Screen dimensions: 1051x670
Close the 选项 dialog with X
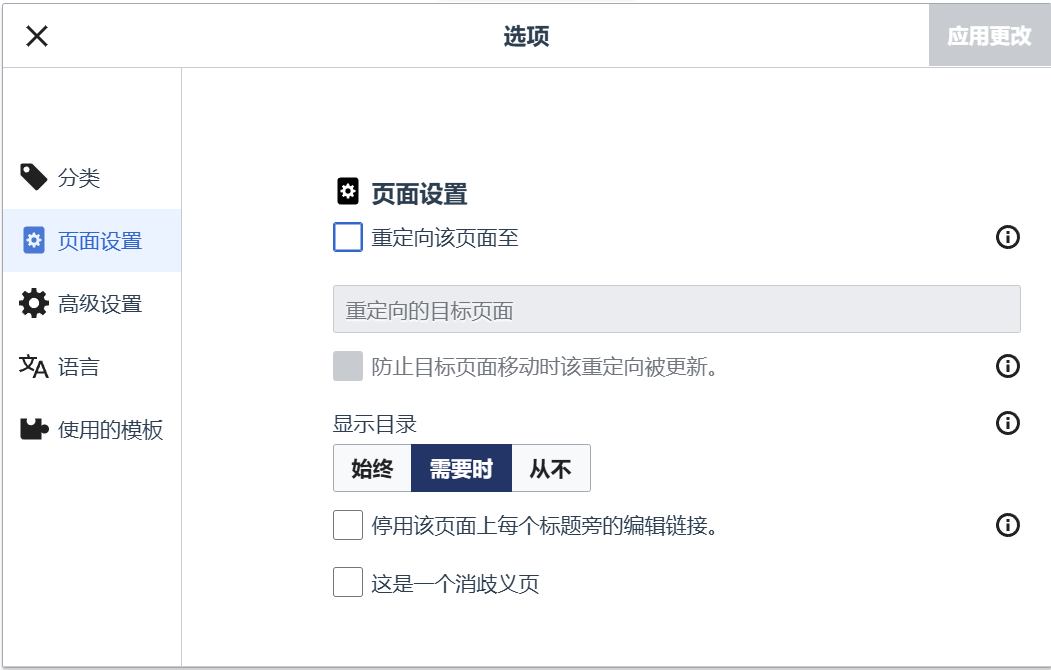pos(37,37)
